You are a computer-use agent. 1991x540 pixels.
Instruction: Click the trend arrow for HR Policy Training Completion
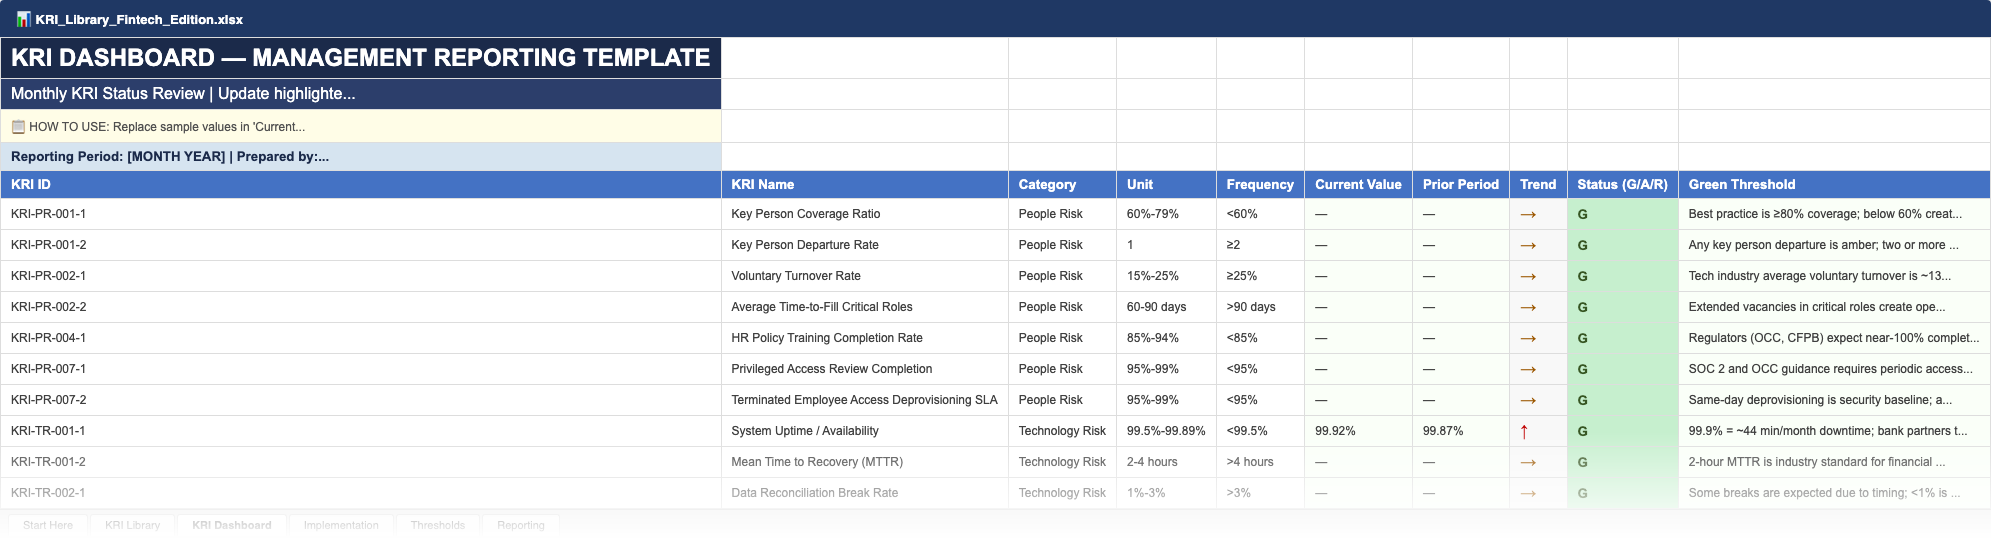pos(1528,338)
